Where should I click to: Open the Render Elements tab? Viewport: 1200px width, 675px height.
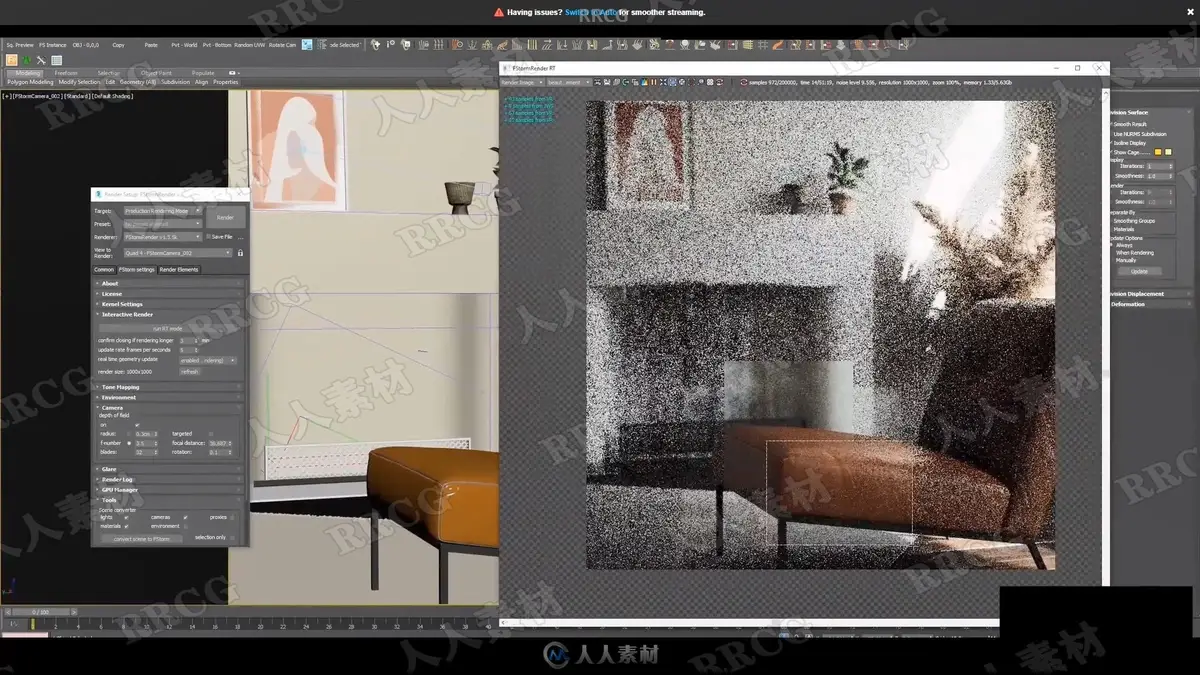[179, 269]
